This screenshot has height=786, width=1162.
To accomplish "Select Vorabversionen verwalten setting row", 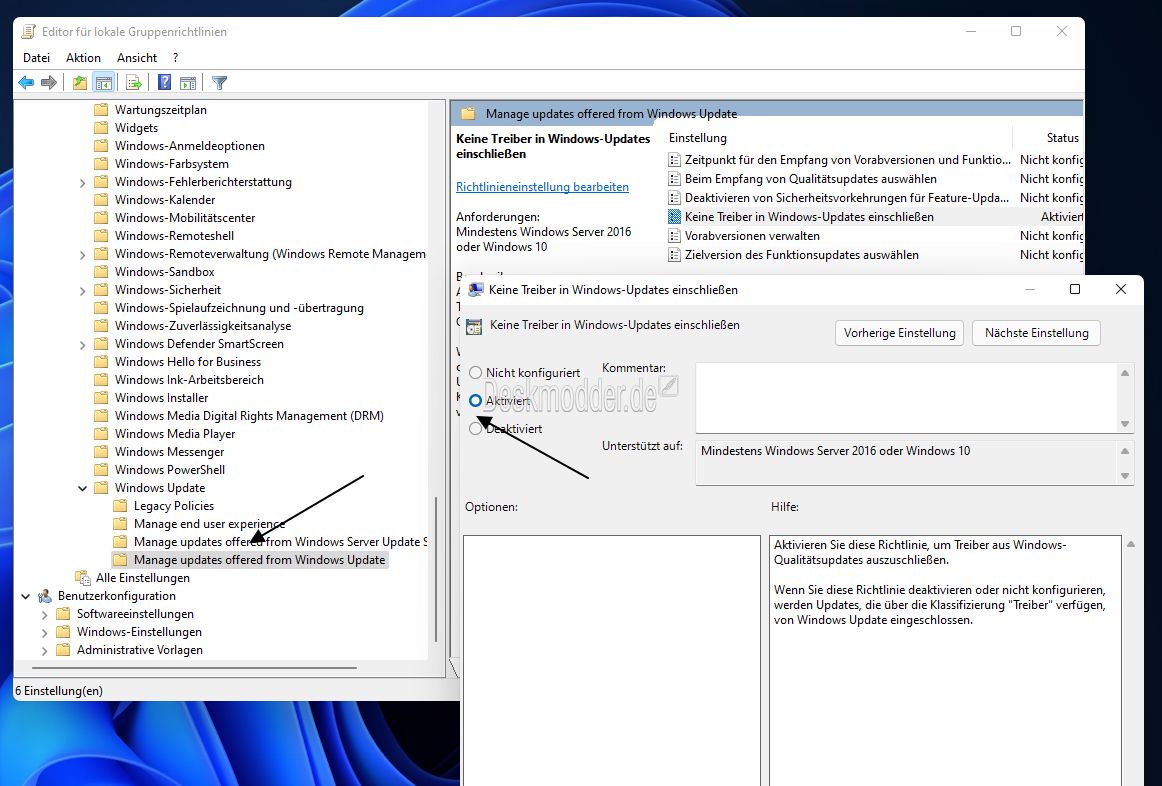I will click(x=875, y=236).
